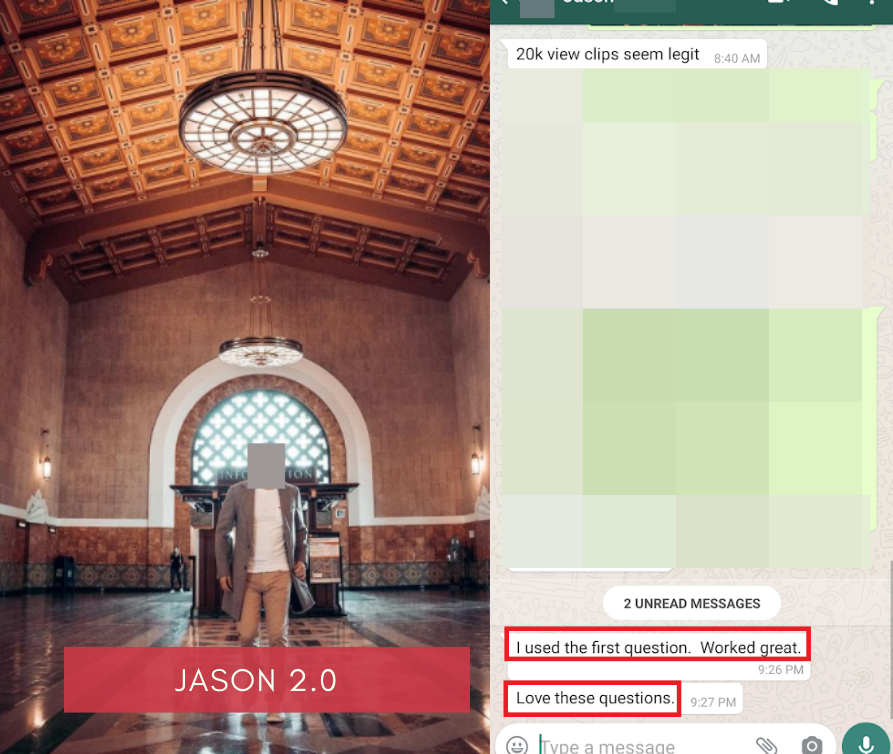Click the Type a message field
Screen dimensions: 893x754
coord(640,746)
